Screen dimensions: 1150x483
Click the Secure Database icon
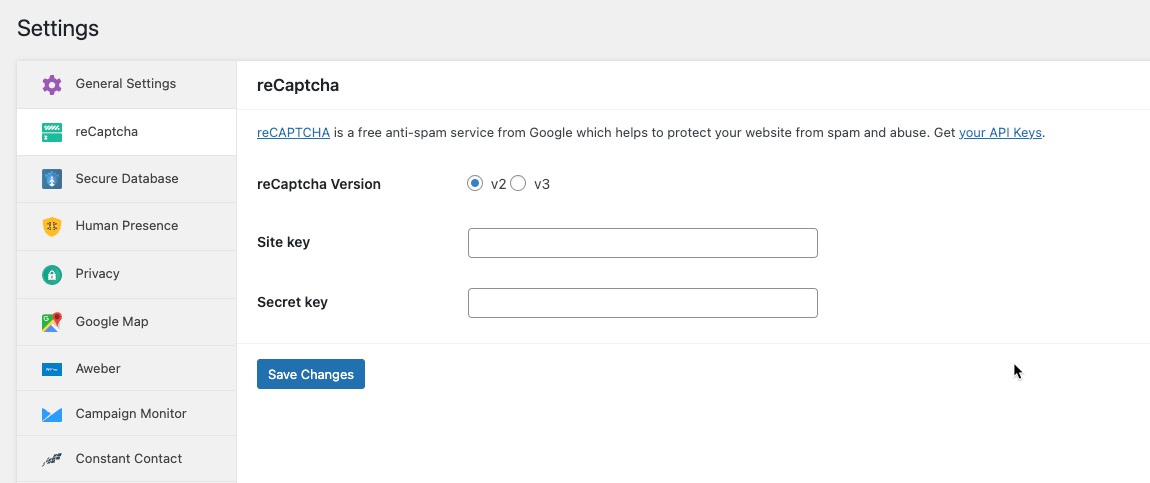point(52,179)
